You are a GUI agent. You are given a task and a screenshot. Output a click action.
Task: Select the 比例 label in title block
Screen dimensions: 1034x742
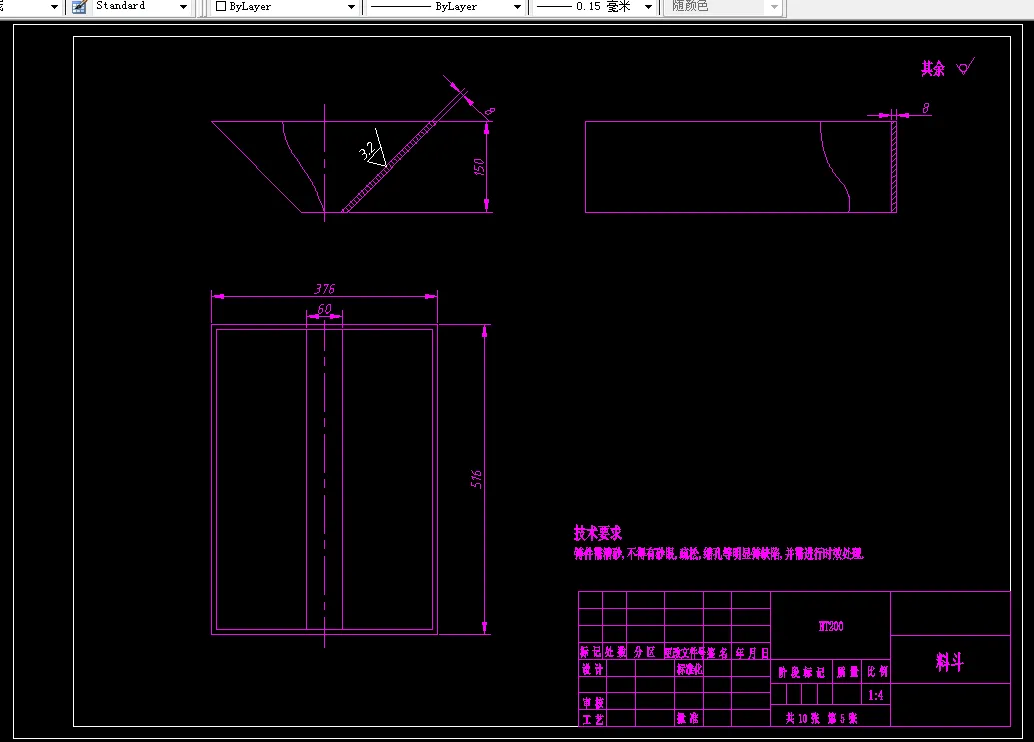pos(877,671)
